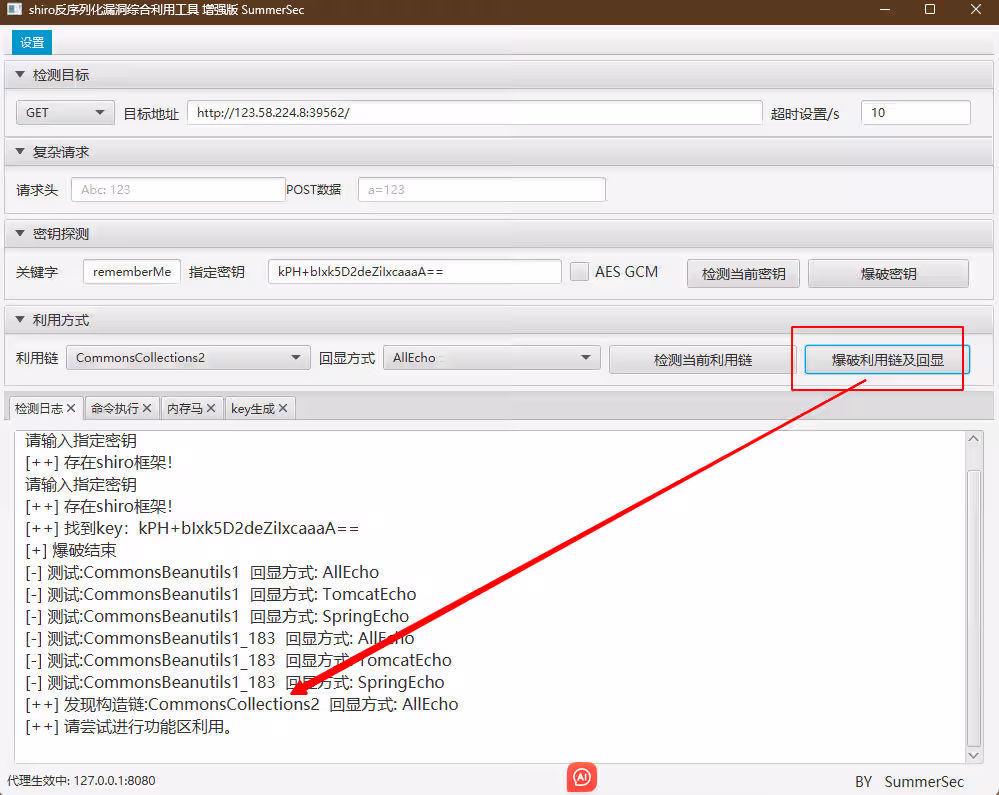Click the 爆破密钥 button
The height and width of the screenshot is (795, 999).
tap(888, 273)
